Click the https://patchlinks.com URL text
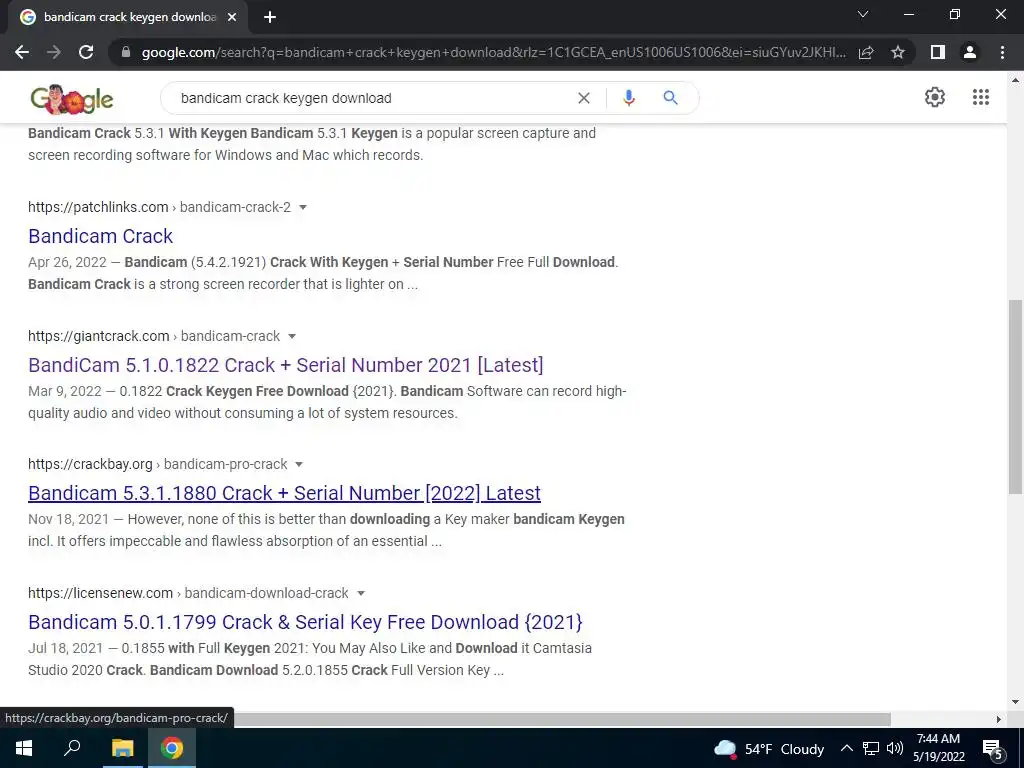Viewport: 1024px width, 768px height. point(98,207)
